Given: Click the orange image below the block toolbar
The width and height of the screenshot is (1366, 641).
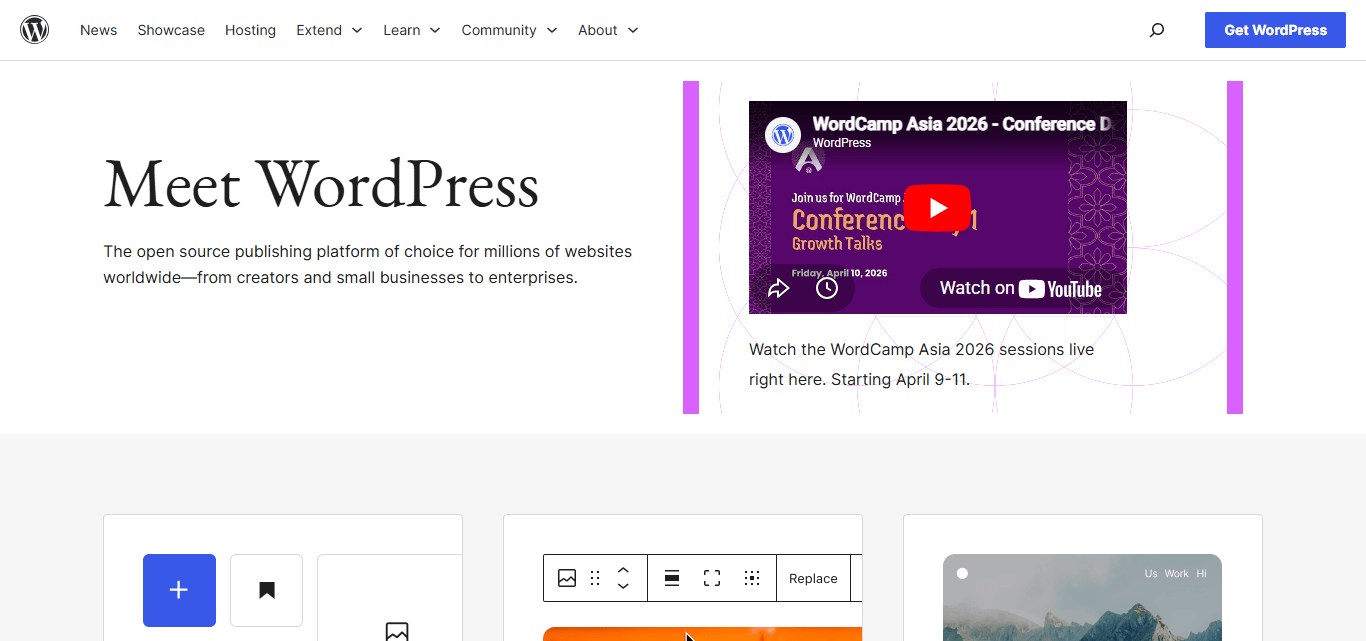Looking at the screenshot, I should pos(702,634).
